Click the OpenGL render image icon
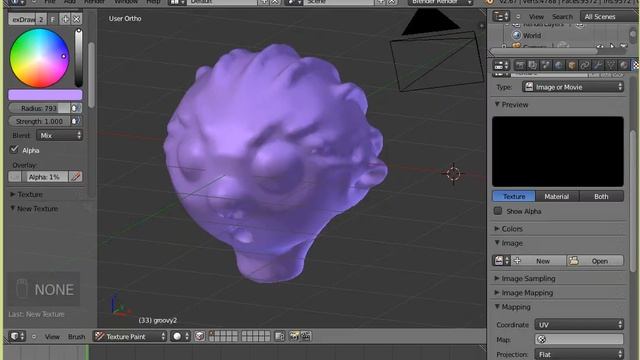The width and height of the screenshot is (640, 360). pos(294,336)
